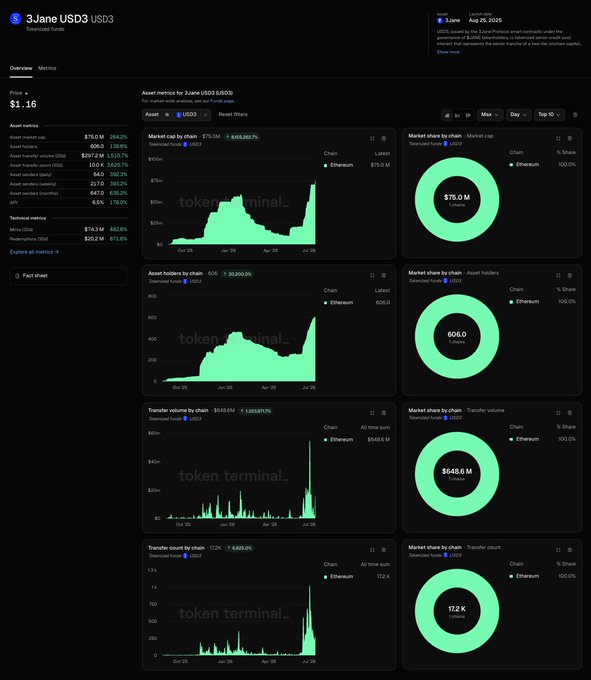Select 'Redemptions (30d)' technical metric row
The width and height of the screenshot is (591, 680).
point(69,239)
